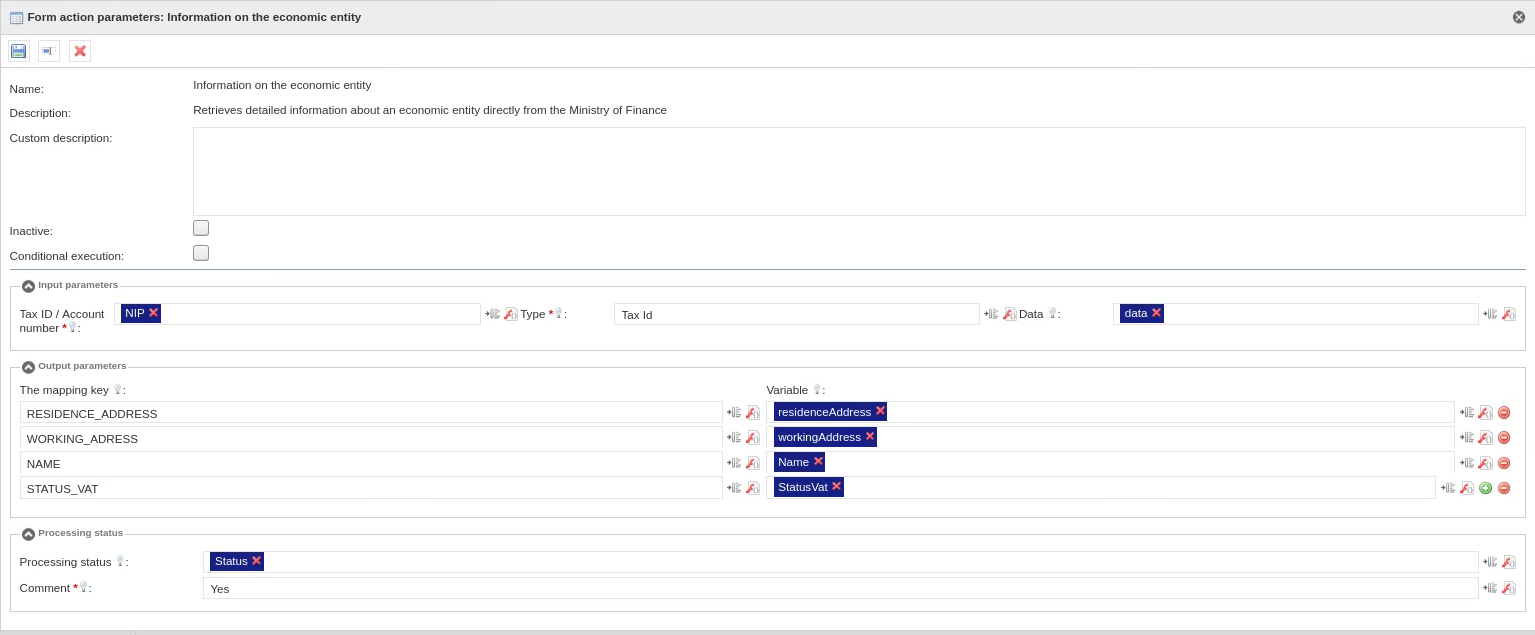This screenshot has height=635, width=1535.
Task: Collapse the Input parameters section
Action: pyautogui.click(x=28, y=286)
